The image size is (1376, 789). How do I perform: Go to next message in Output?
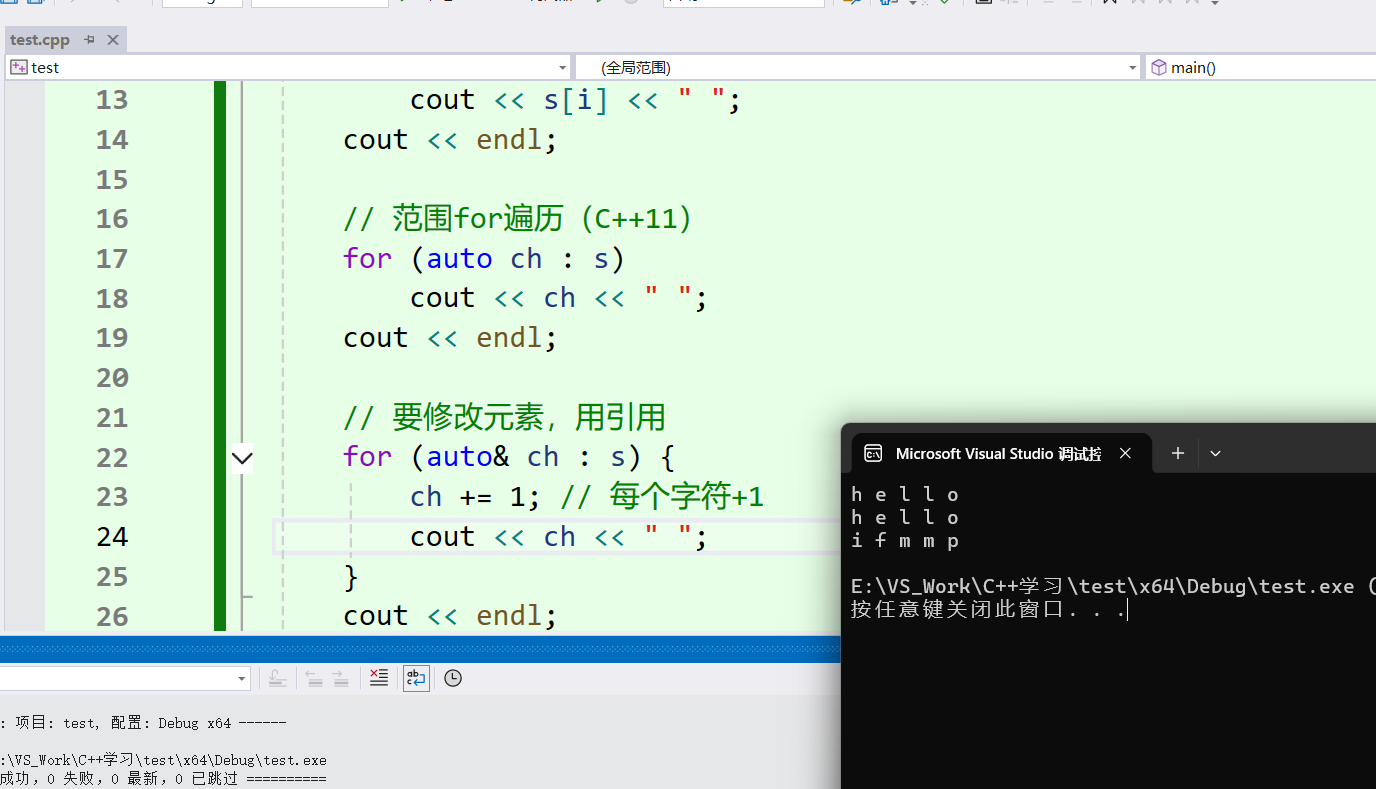click(341, 678)
